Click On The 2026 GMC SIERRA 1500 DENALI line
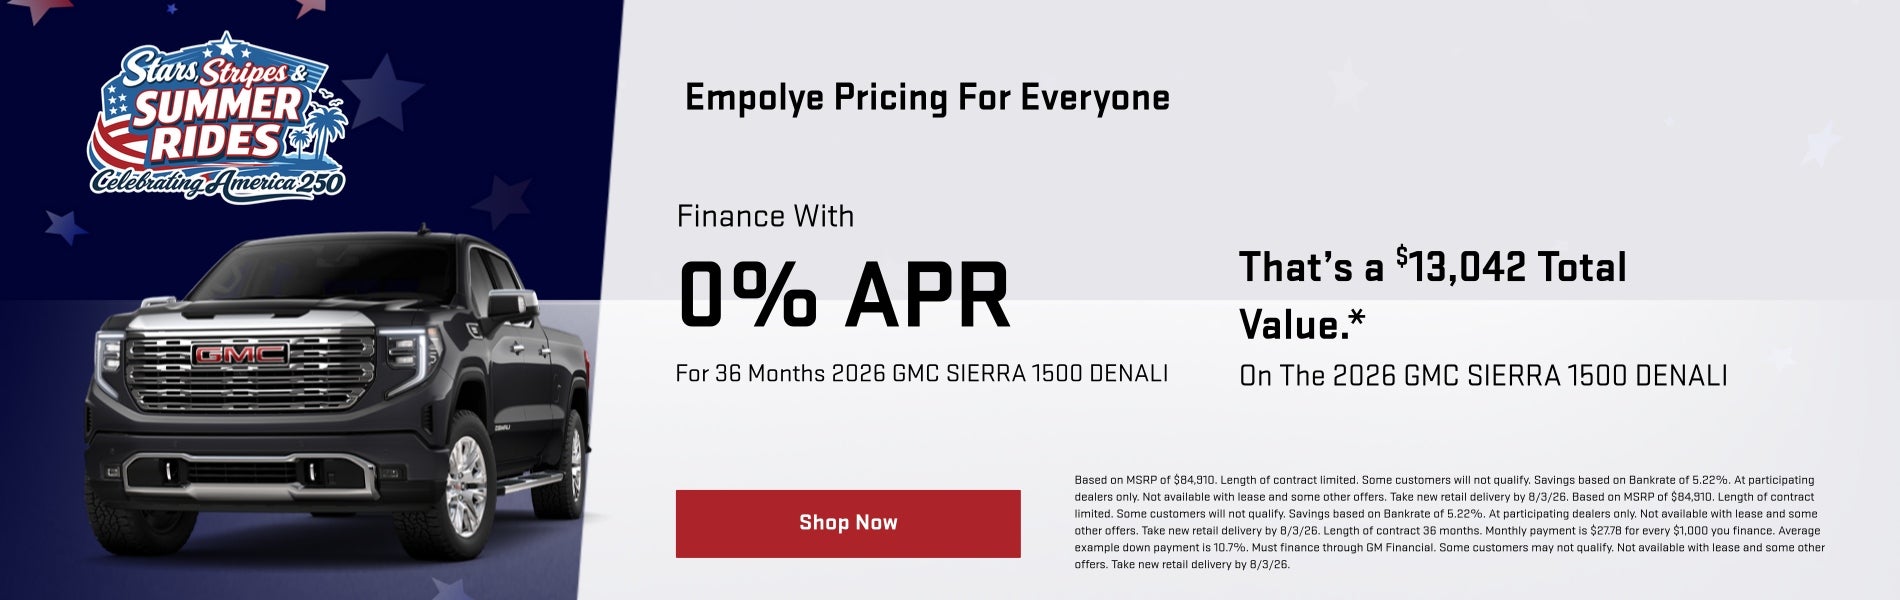 1483,376
